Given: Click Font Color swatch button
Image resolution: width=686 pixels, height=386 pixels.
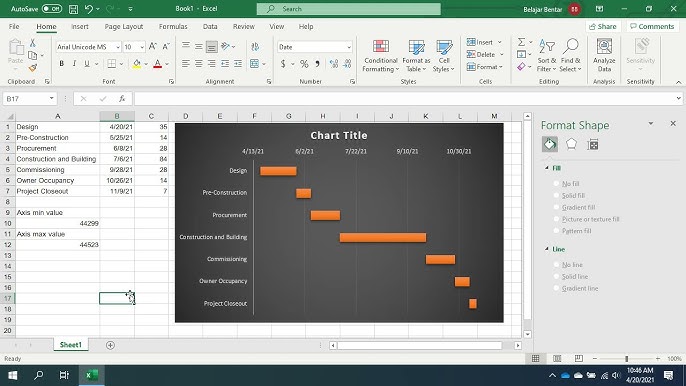Looking at the screenshot, I should [158, 64].
